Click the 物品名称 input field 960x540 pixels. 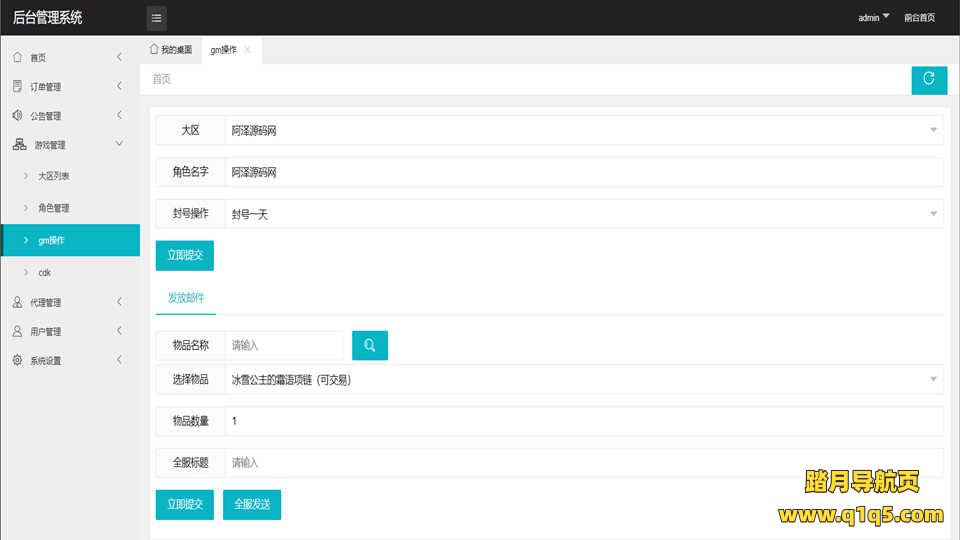coord(284,345)
